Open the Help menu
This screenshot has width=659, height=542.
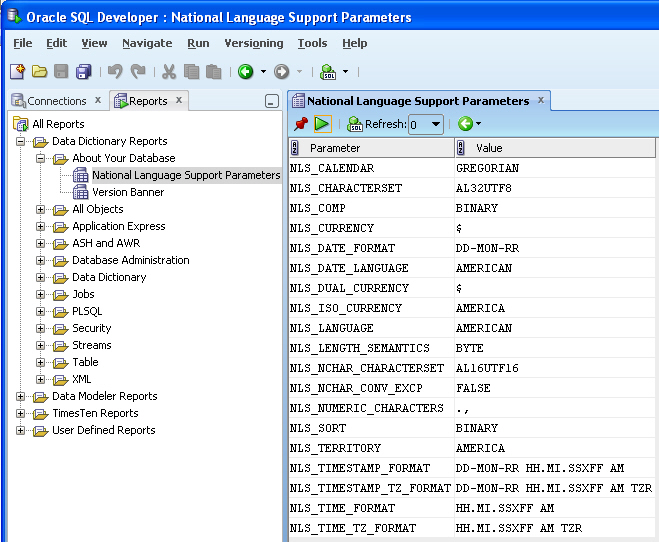354,43
